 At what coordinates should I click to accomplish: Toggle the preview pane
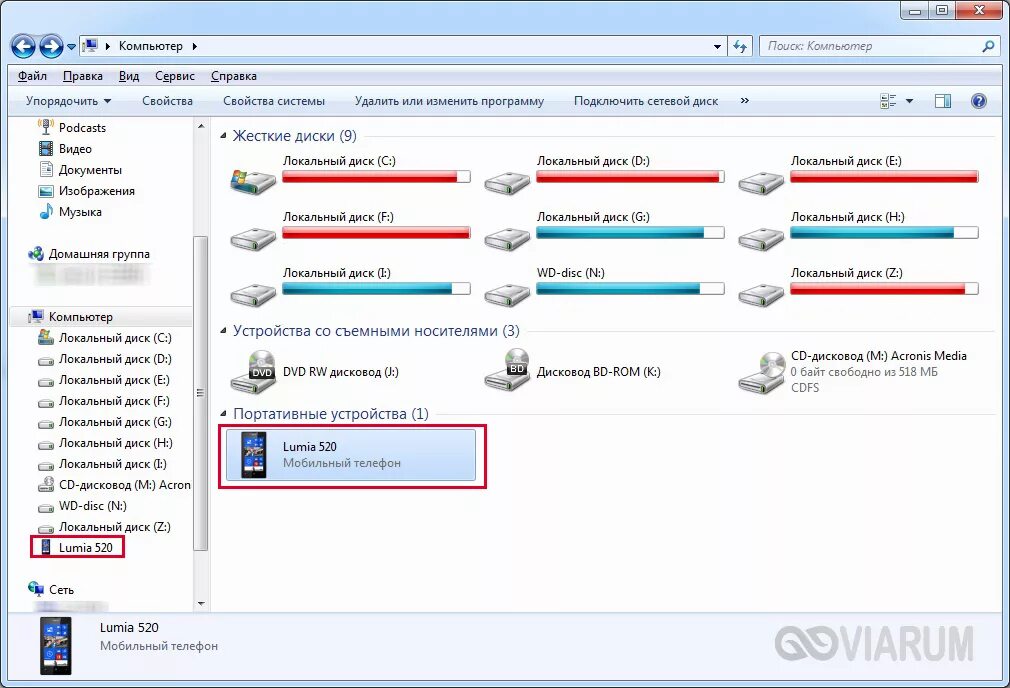(x=943, y=101)
